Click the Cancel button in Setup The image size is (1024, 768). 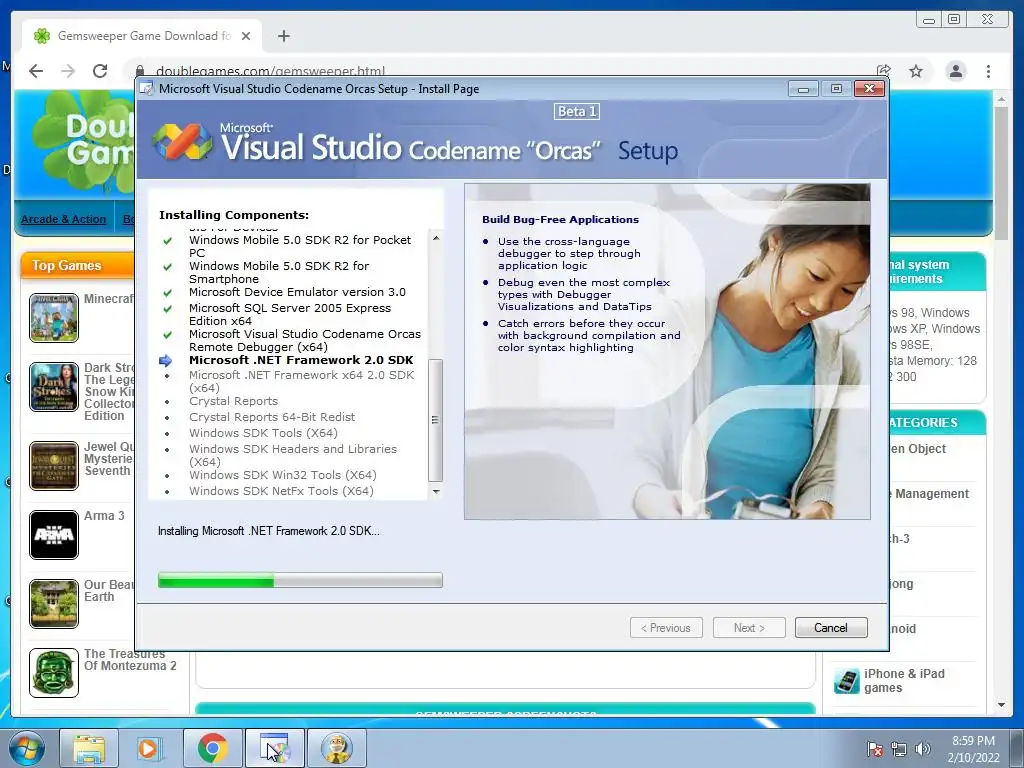831,628
